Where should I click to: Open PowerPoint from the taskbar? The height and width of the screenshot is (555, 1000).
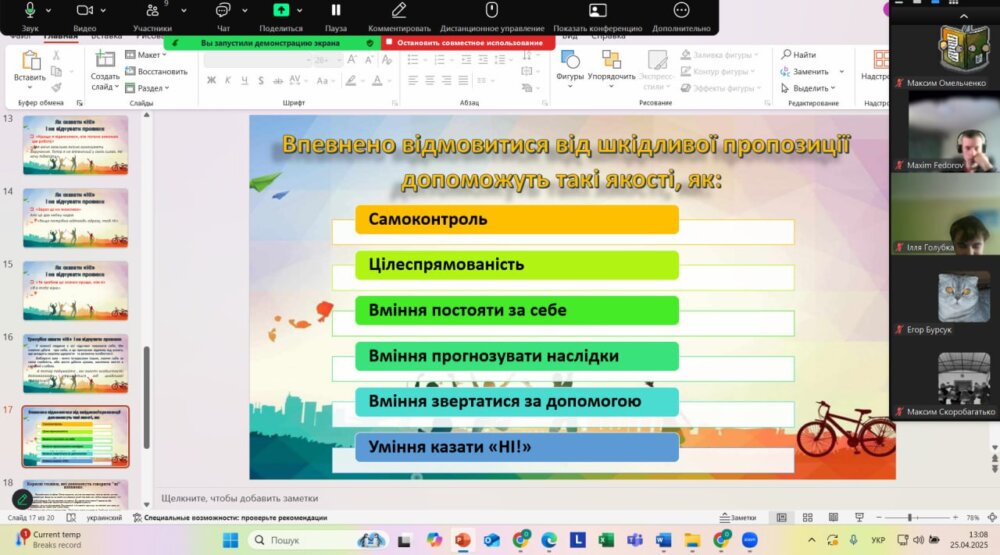(x=463, y=540)
